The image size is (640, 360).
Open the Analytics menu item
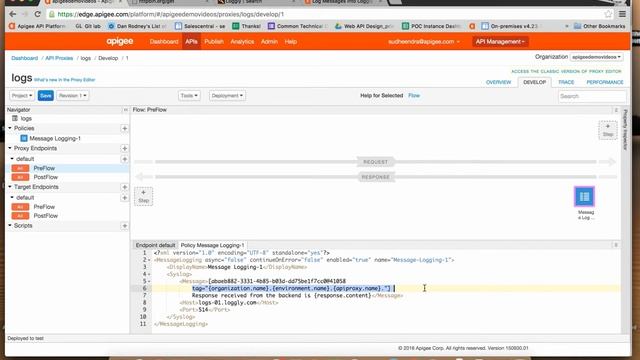(242, 42)
